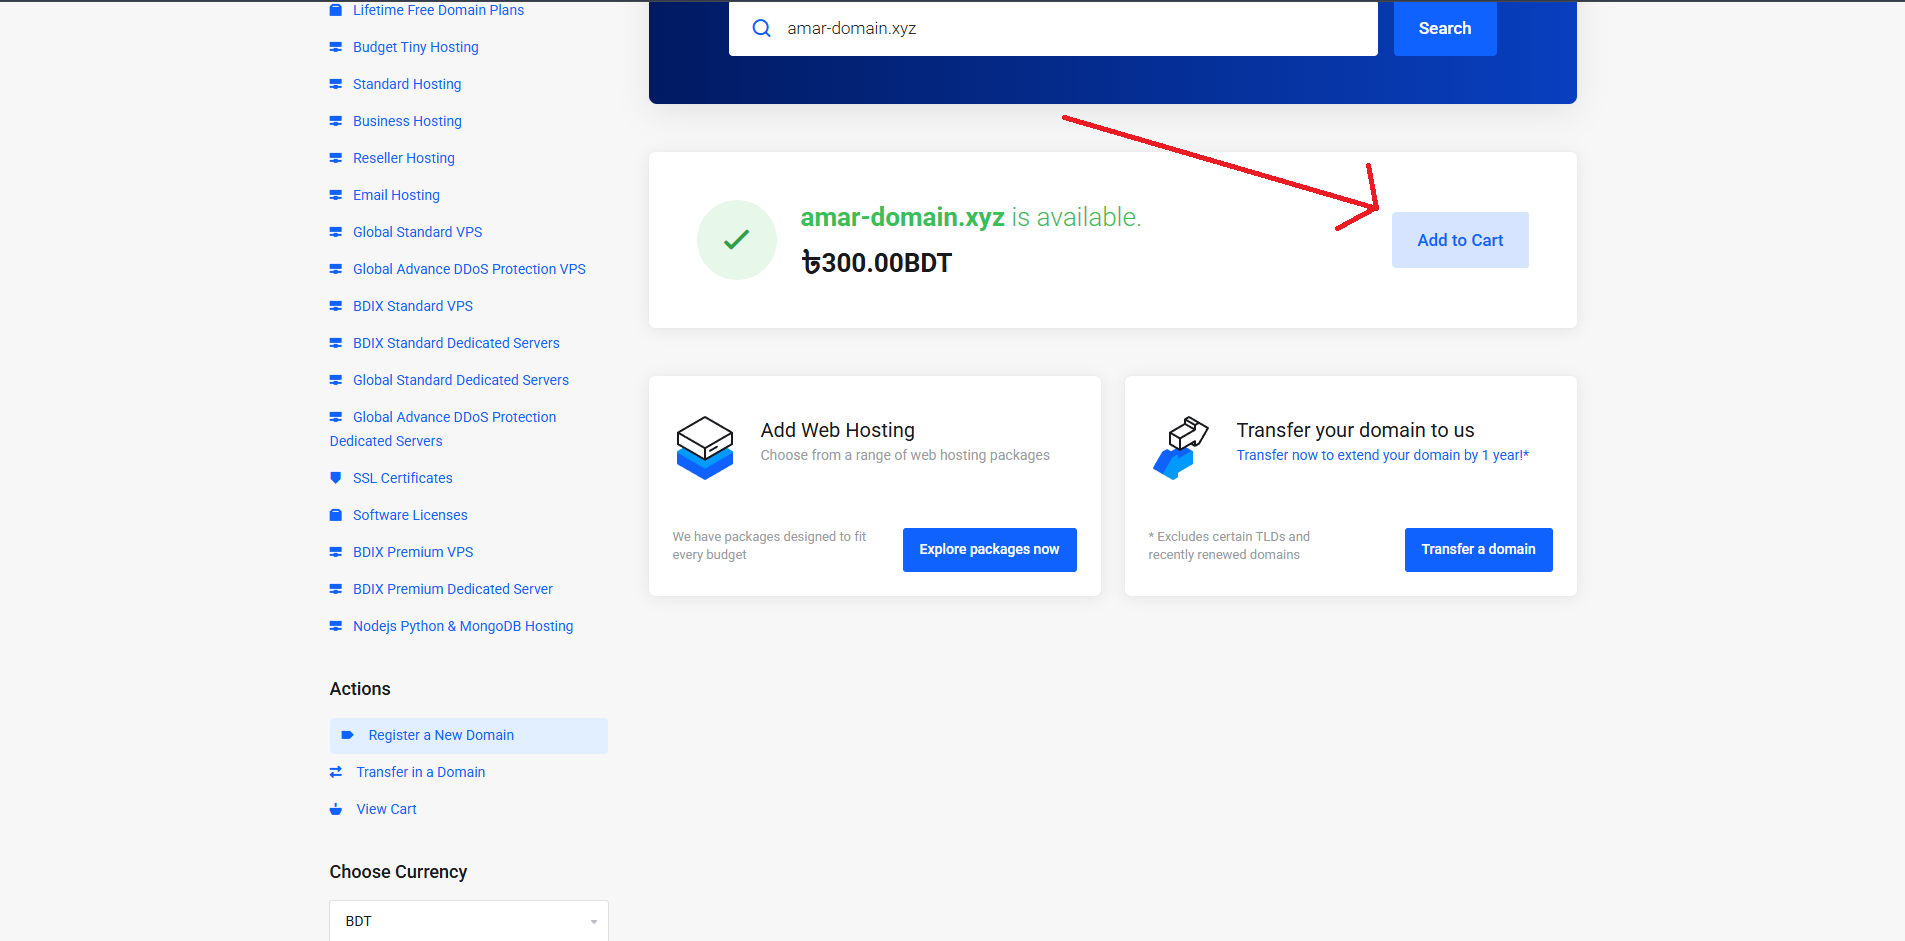Click 'Transfer your domain to us' heading
Screen dimensions: 1905x941
click(1355, 430)
